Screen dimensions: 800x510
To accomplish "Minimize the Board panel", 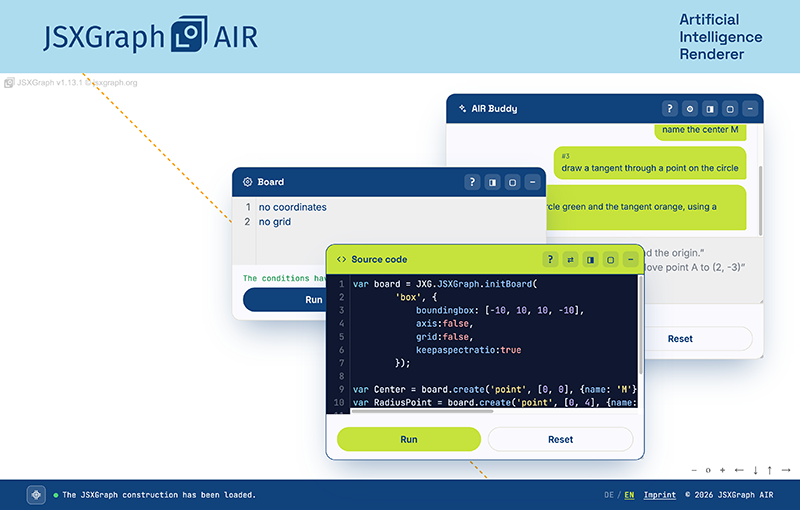I will tap(533, 182).
